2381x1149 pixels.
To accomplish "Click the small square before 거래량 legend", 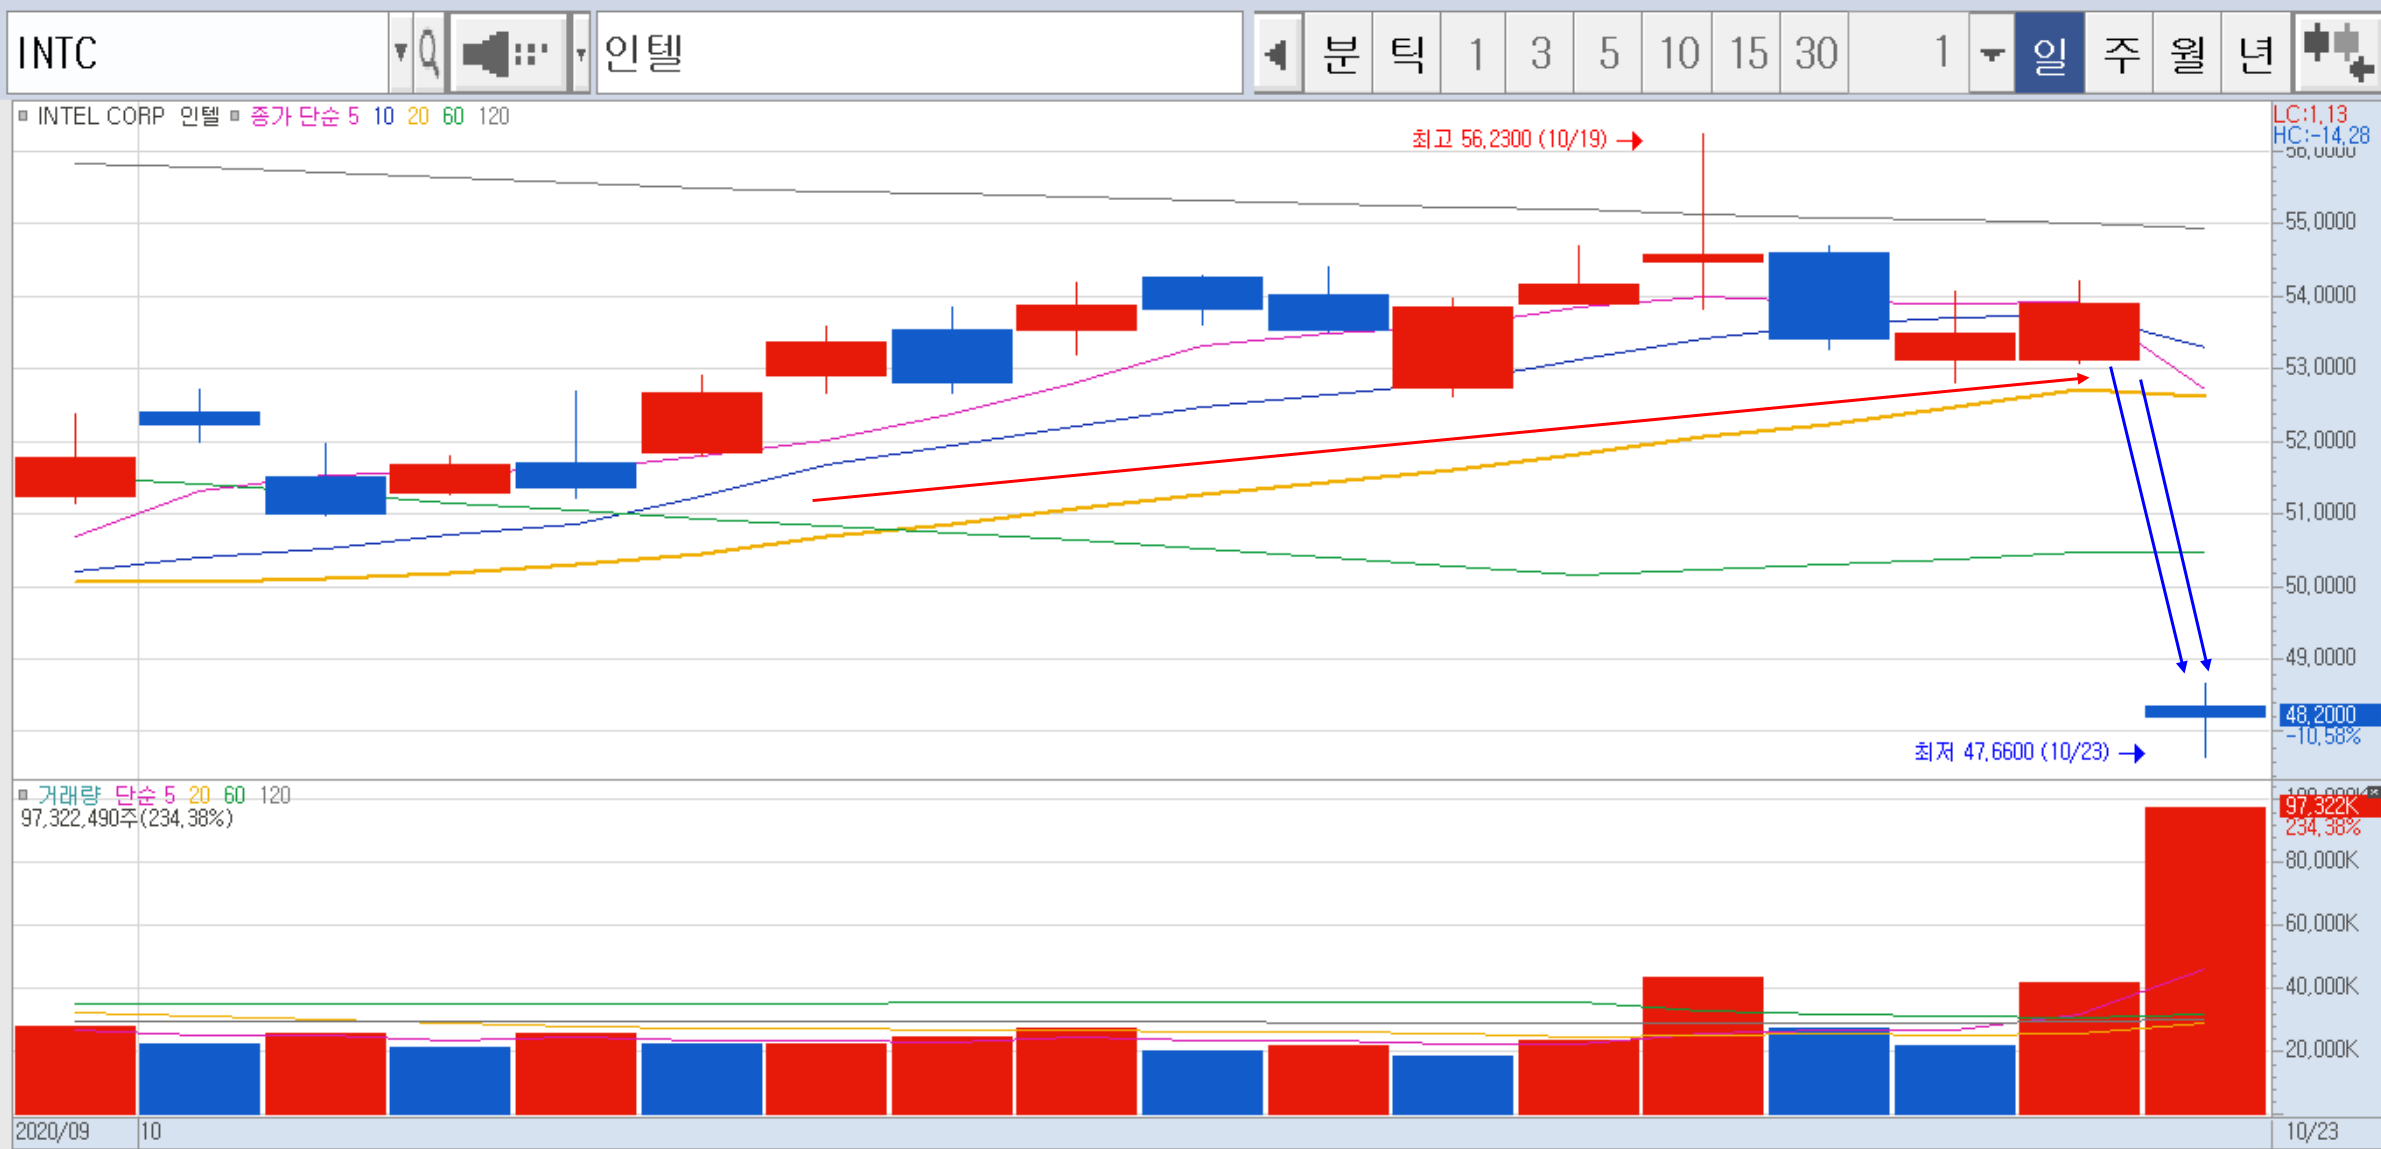I will click(x=23, y=795).
